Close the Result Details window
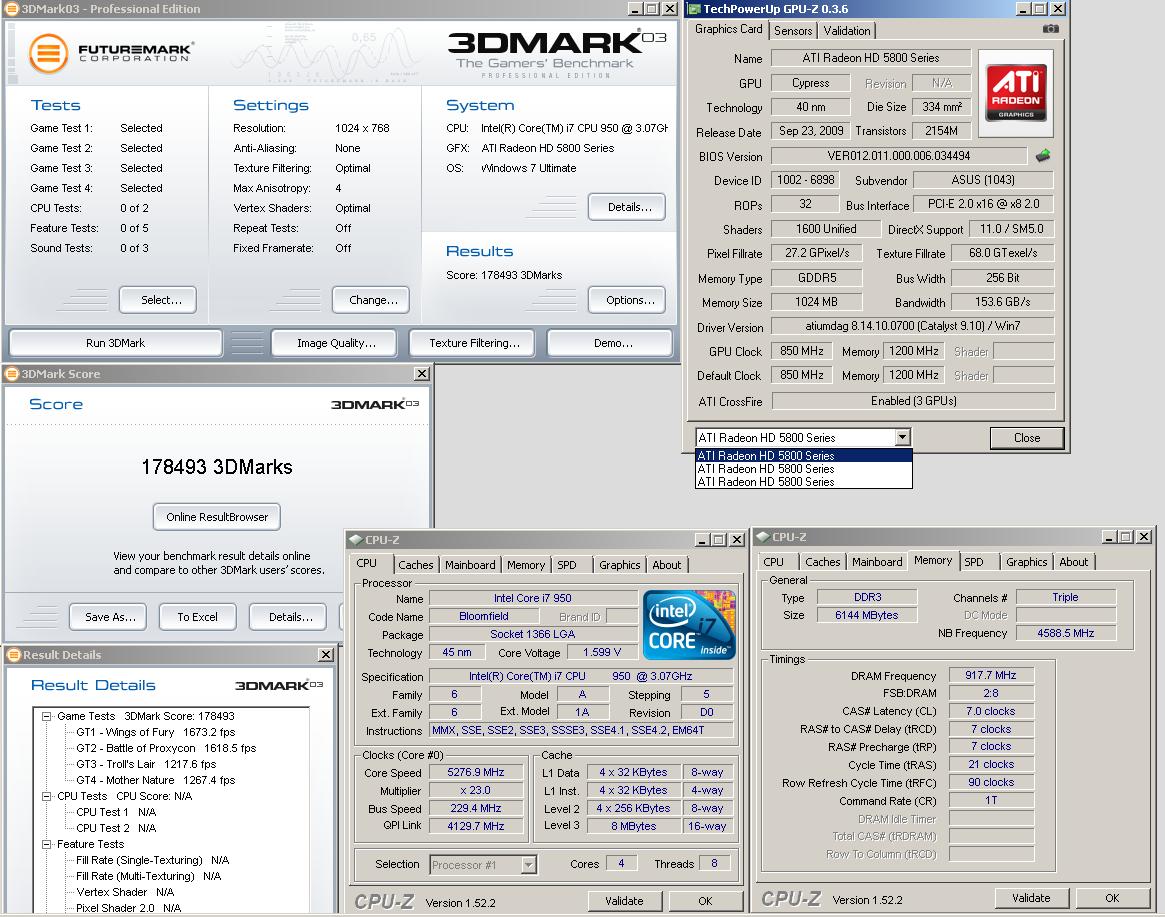The width and height of the screenshot is (1165, 917). tap(326, 655)
